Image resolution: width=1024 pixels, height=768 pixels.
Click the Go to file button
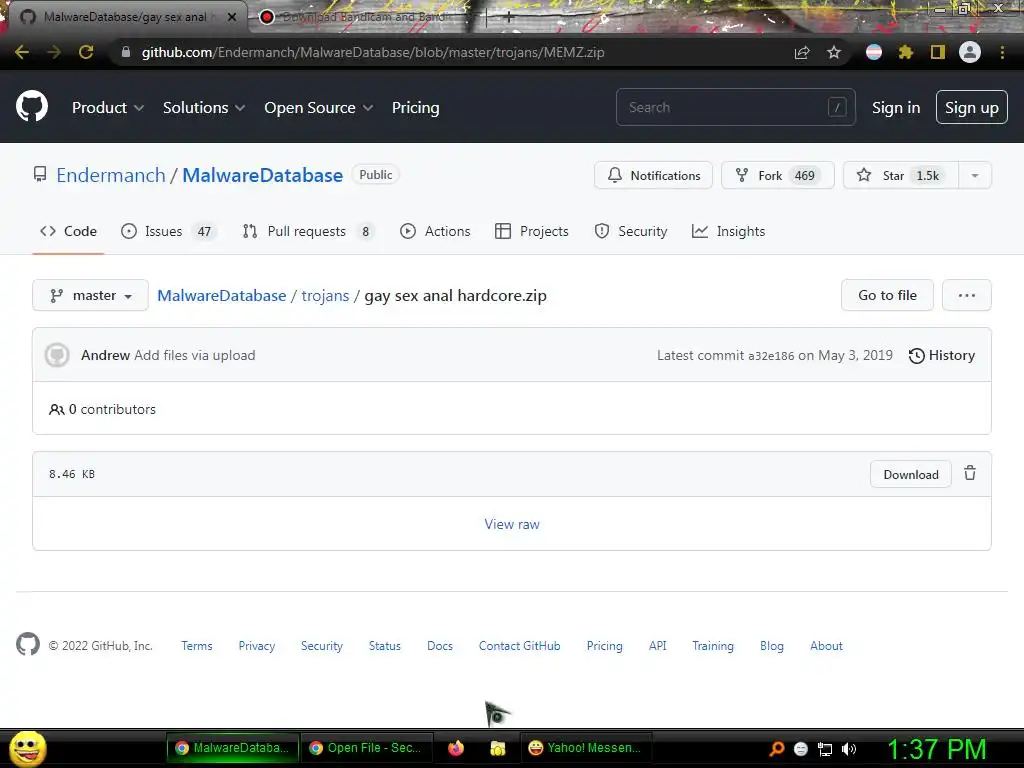click(x=887, y=295)
